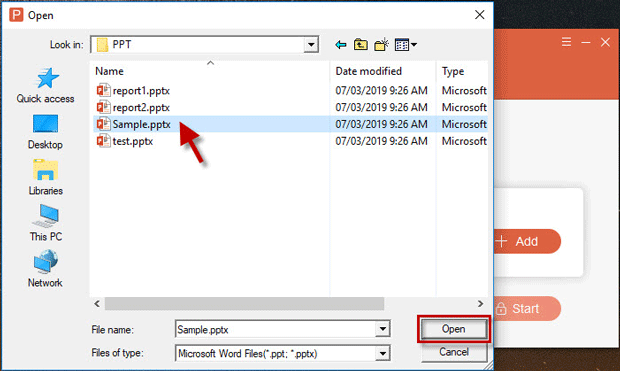
Task: Open Quick access location
Action: click(x=45, y=85)
